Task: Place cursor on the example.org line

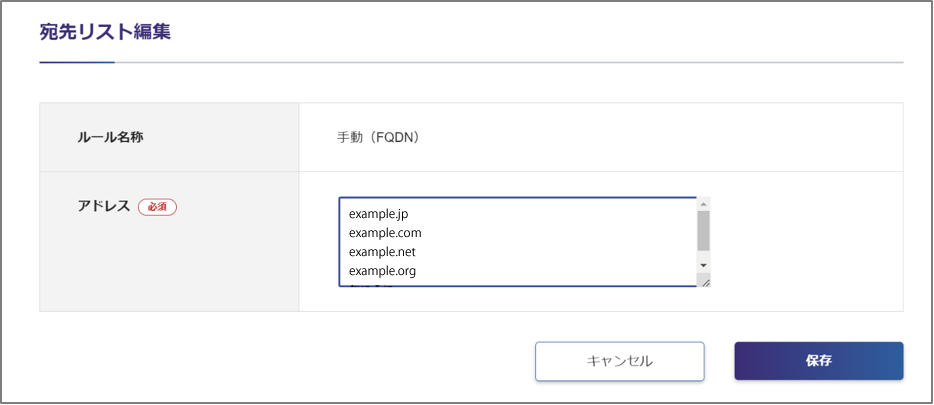Action: tap(382, 271)
